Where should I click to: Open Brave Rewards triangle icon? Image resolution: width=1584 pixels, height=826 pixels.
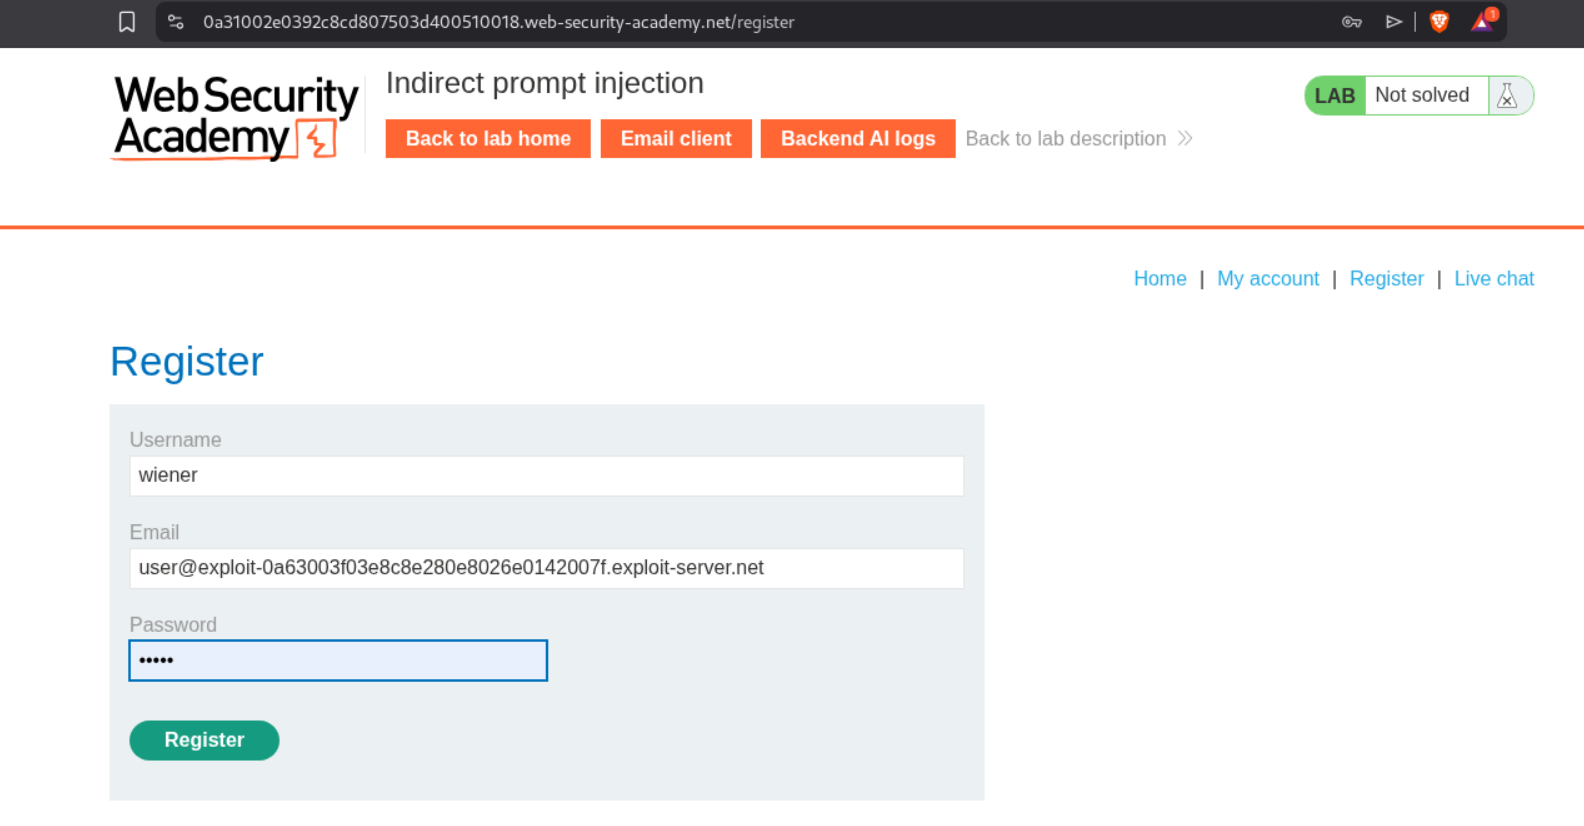coord(1482,22)
